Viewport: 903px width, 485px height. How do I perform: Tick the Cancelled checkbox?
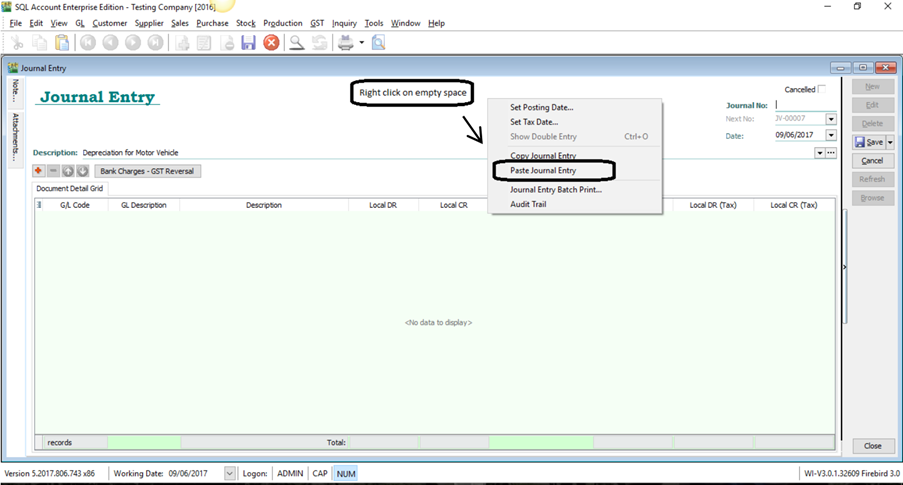click(x=822, y=89)
